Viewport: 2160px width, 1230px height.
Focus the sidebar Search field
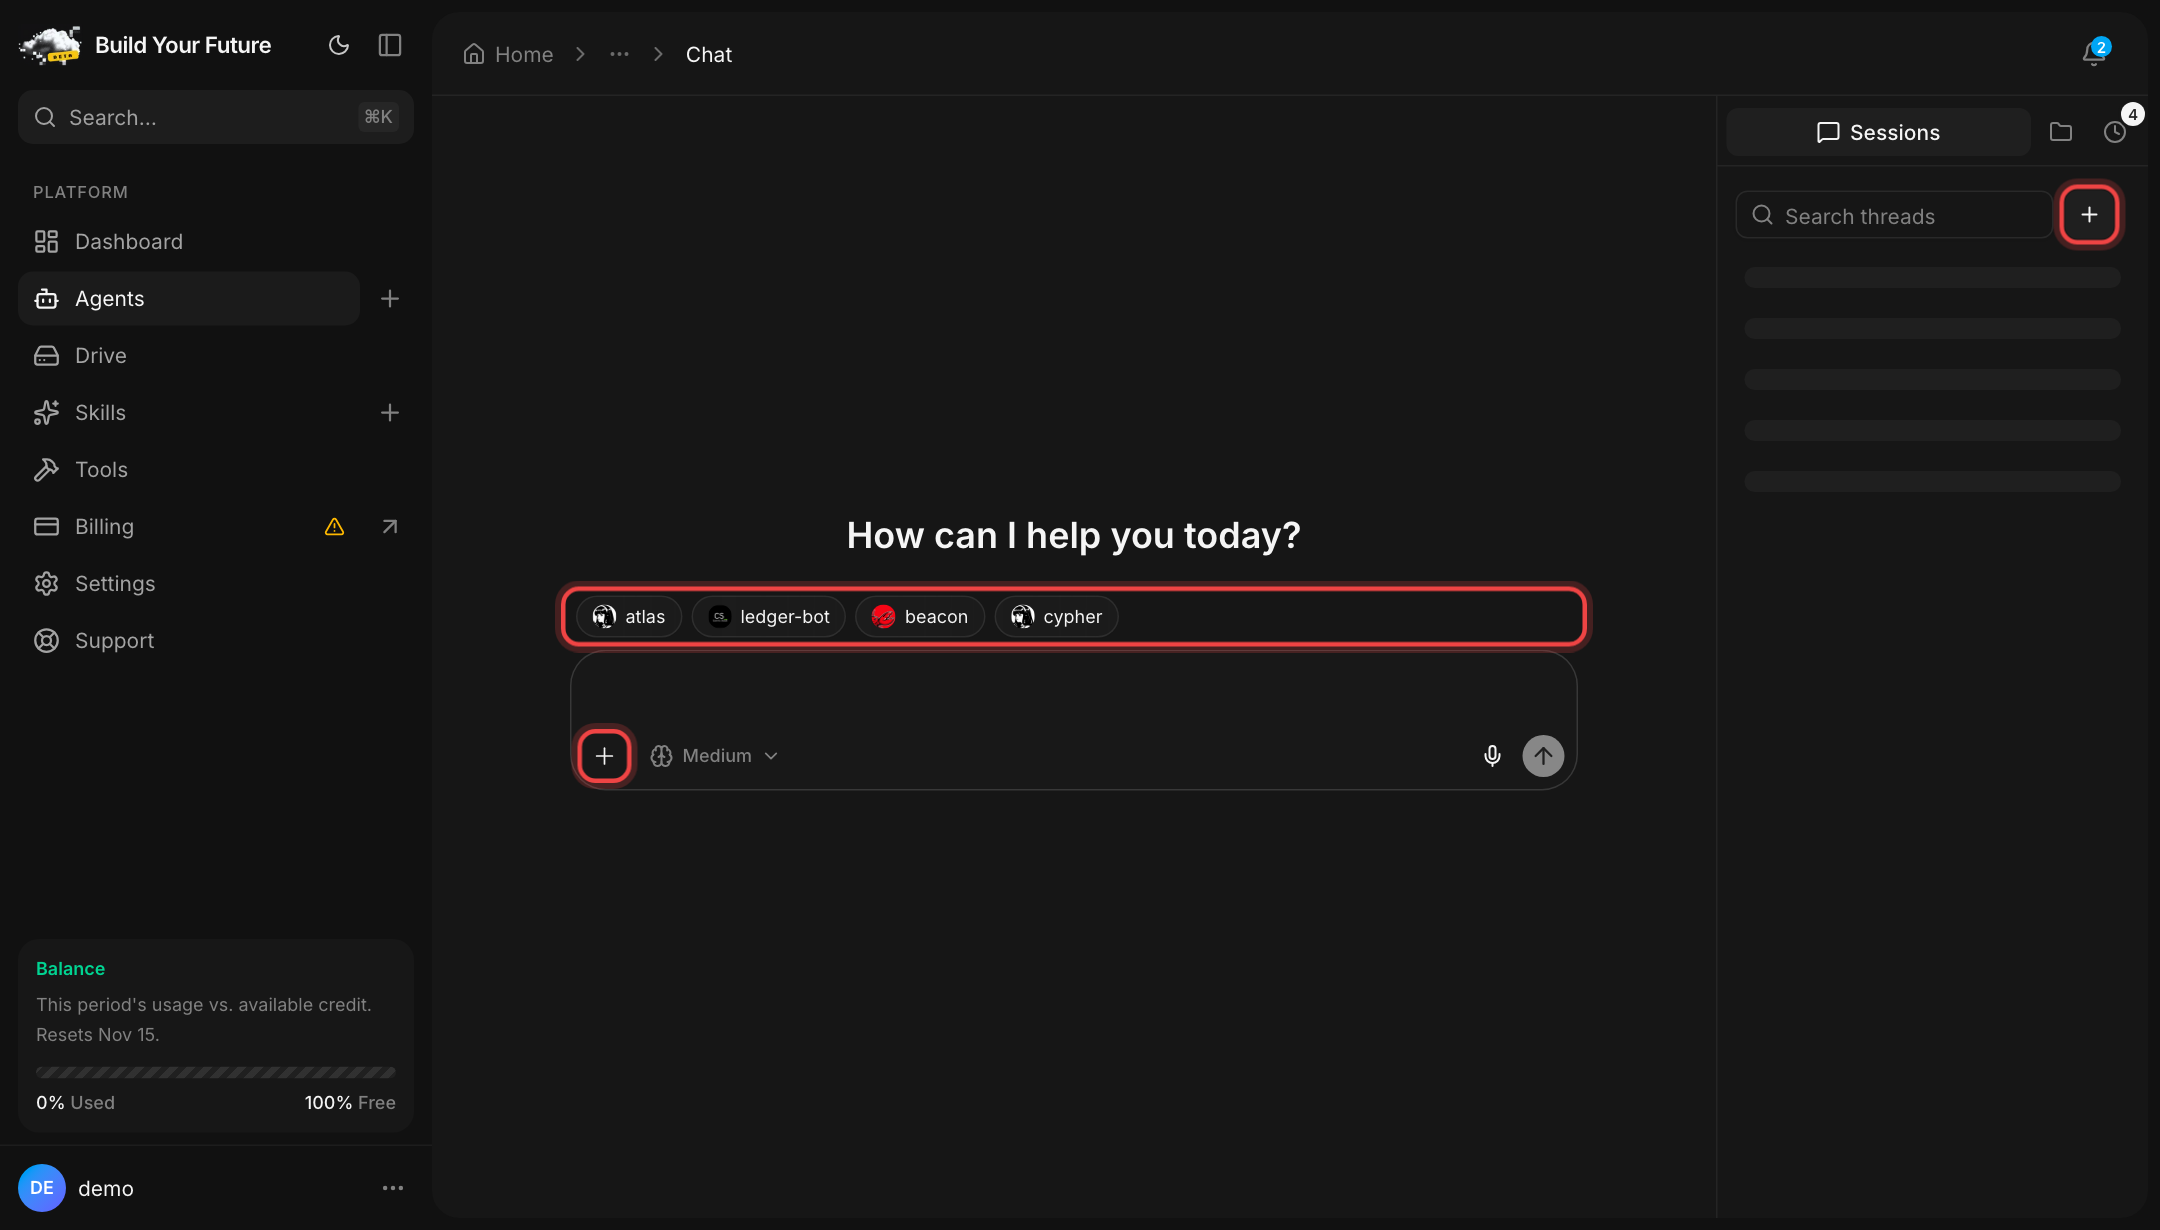pos(216,117)
